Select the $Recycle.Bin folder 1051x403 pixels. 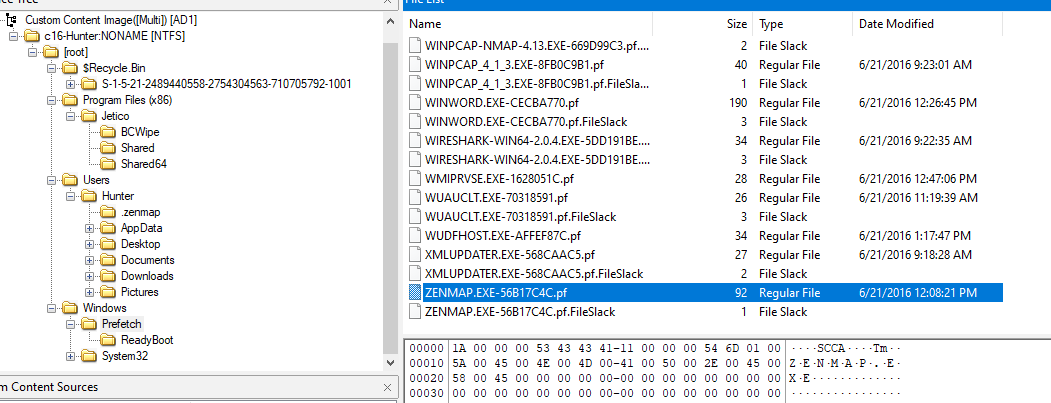pos(114,68)
